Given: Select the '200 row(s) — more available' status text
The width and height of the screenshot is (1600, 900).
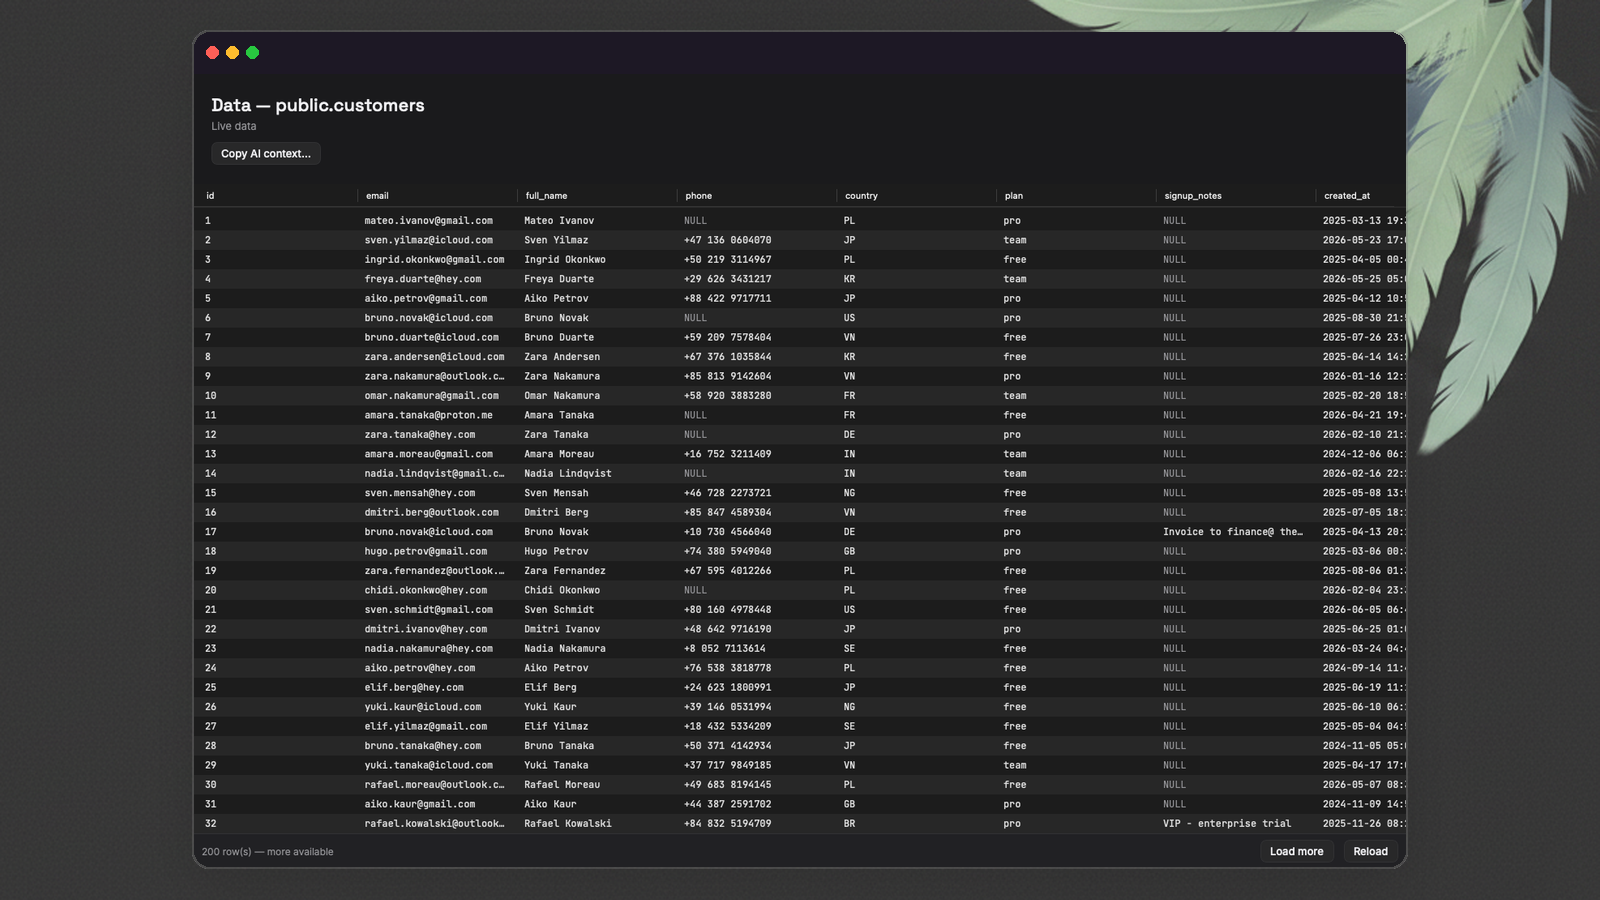Looking at the screenshot, I should tap(267, 852).
